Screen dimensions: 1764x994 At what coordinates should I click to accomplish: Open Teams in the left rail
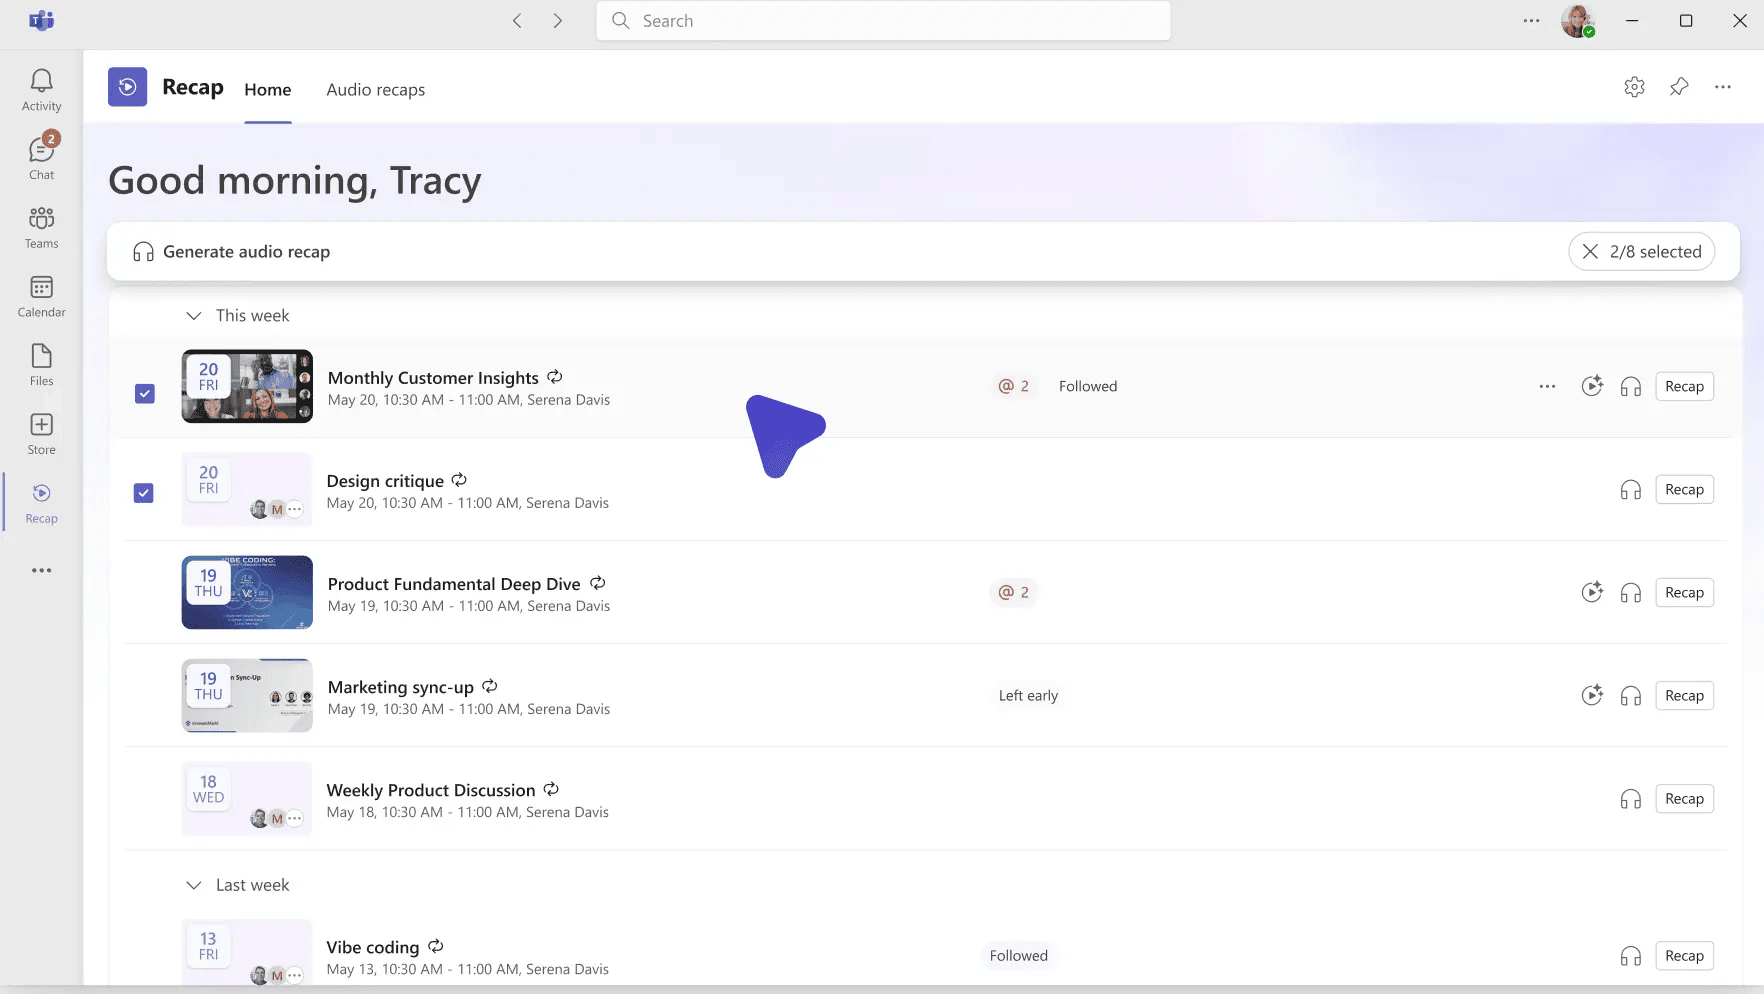click(41, 227)
